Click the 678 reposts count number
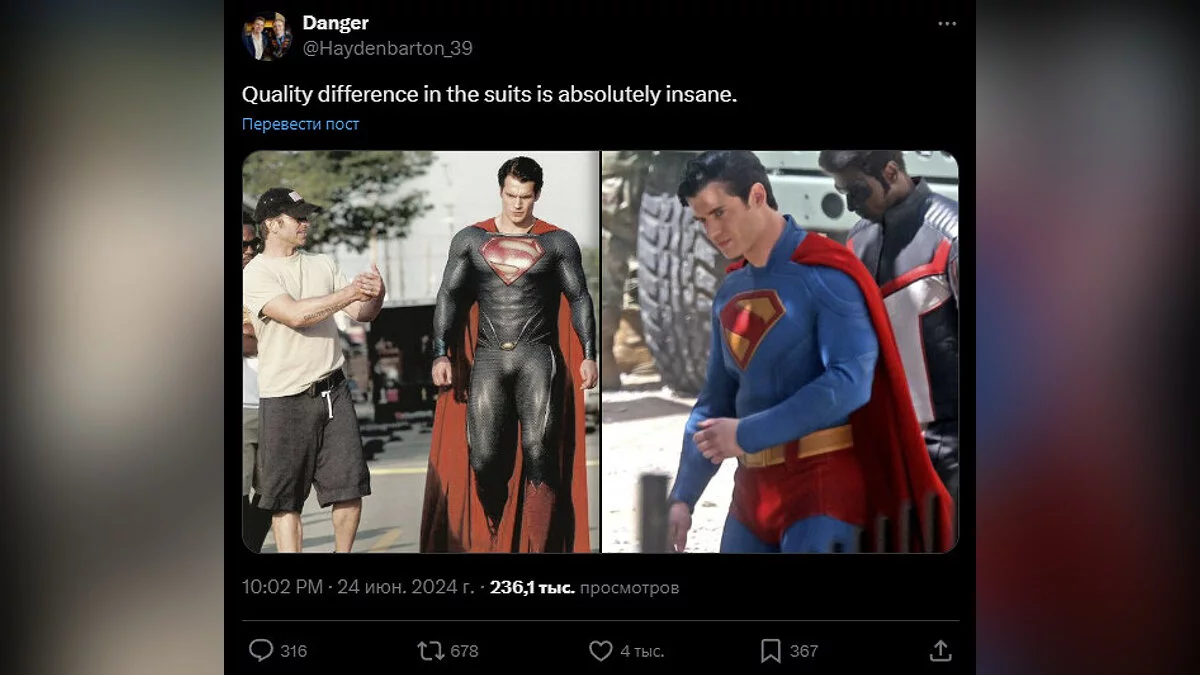Viewport: 1200px width, 675px height. 464,651
